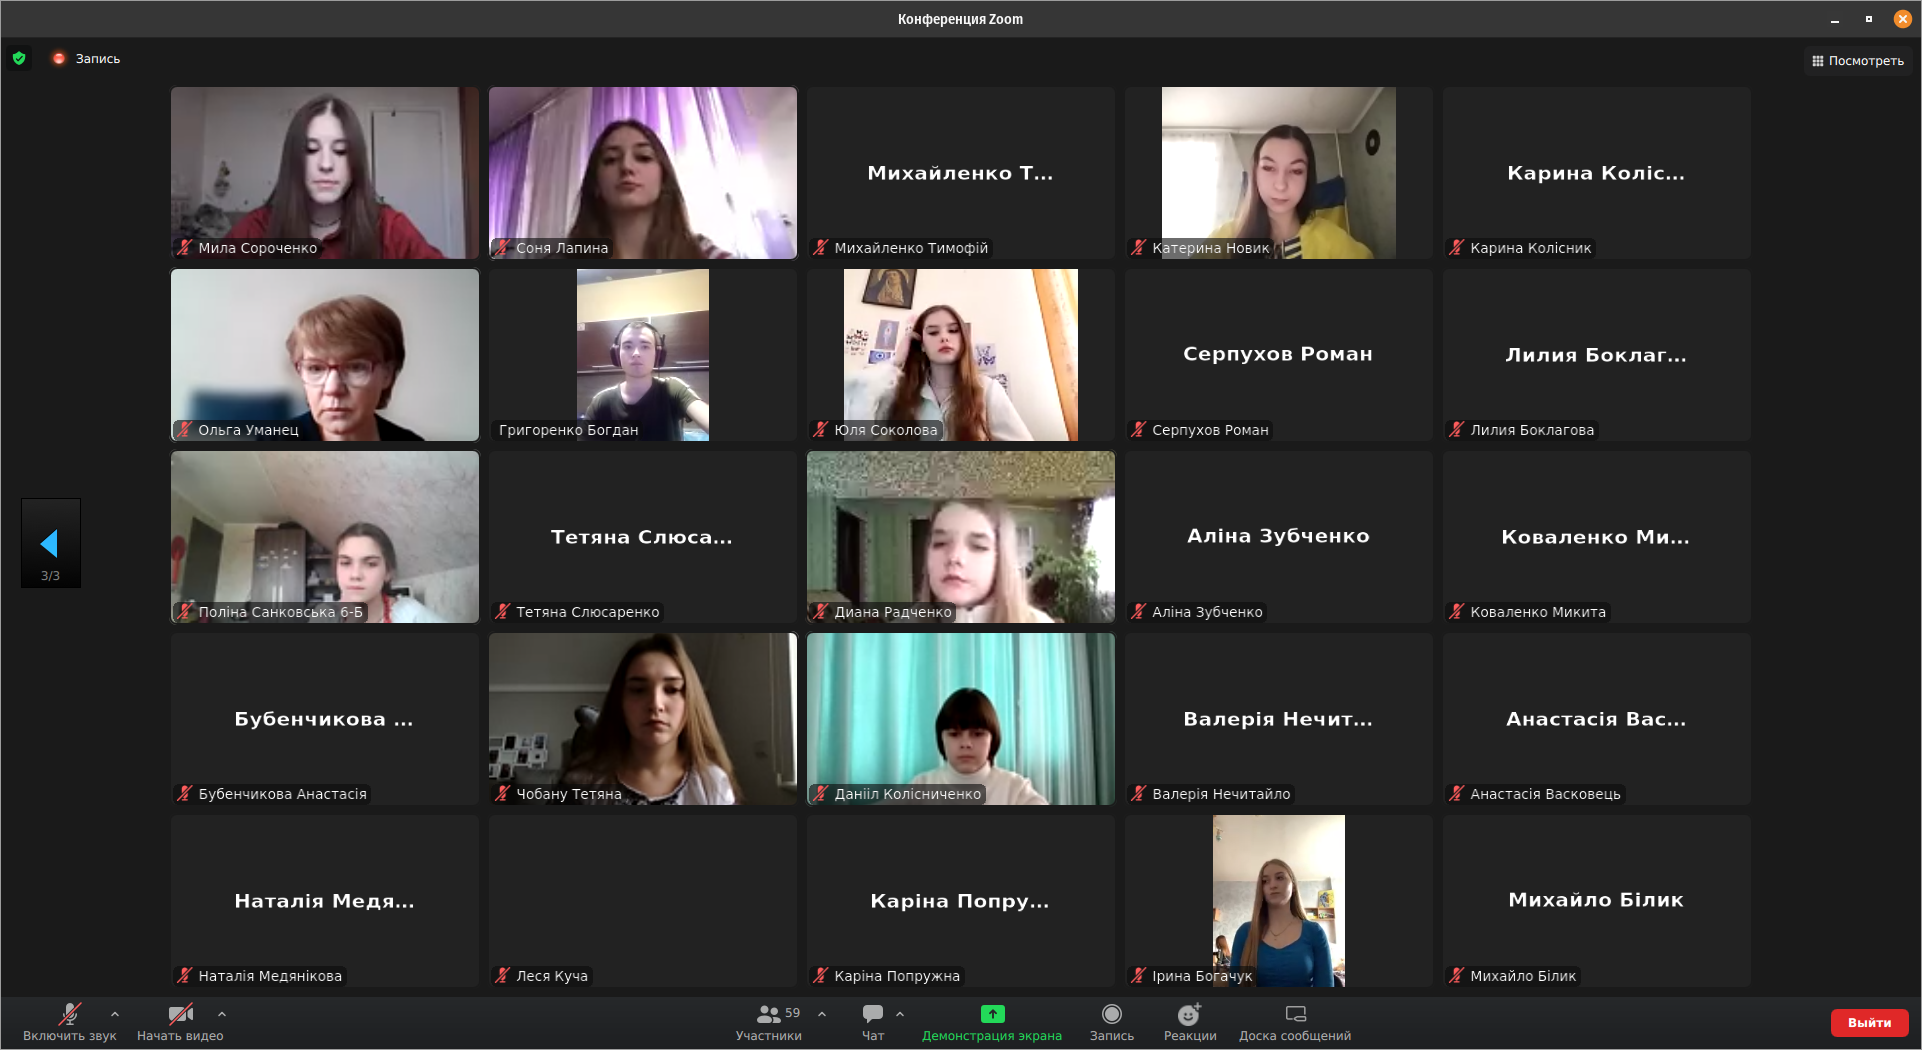Click the red recording indicator icon
Viewport: 1922px width, 1050px height.
pyautogui.click(x=59, y=59)
